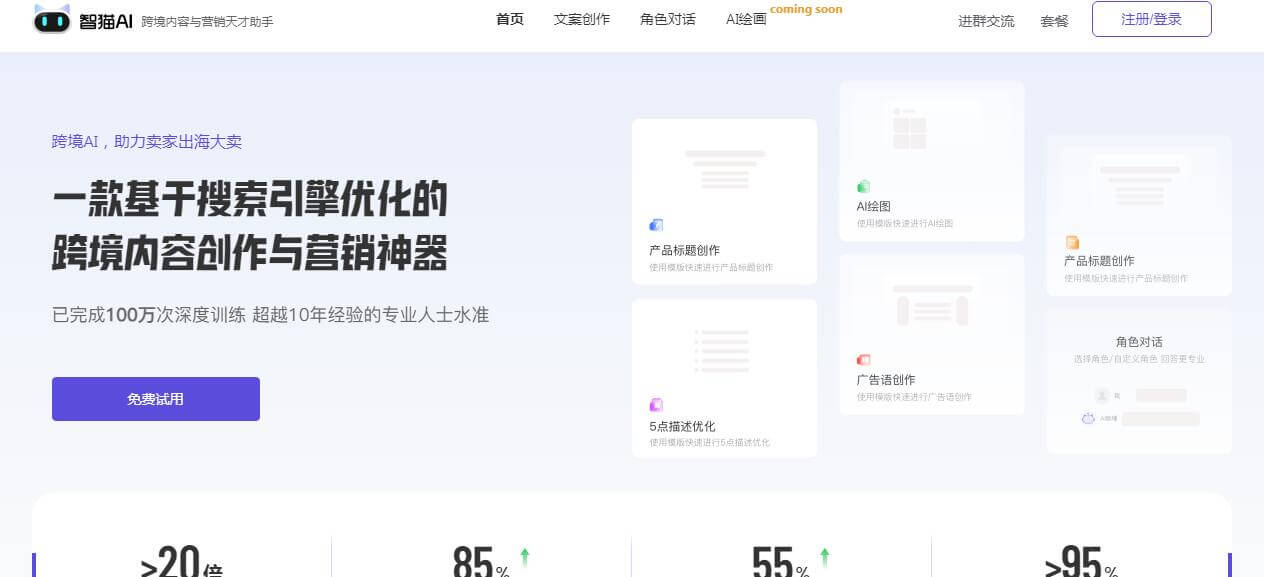The width and height of the screenshot is (1264, 577).
Task: Click the purple 5点描述优化 card icon
Action: tap(656, 405)
